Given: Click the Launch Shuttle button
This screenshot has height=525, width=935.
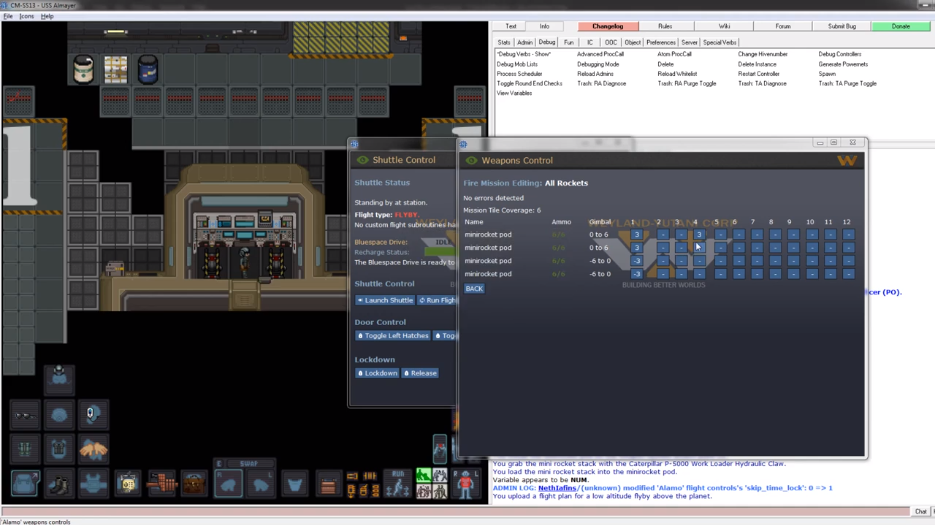Looking at the screenshot, I should [x=385, y=300].
